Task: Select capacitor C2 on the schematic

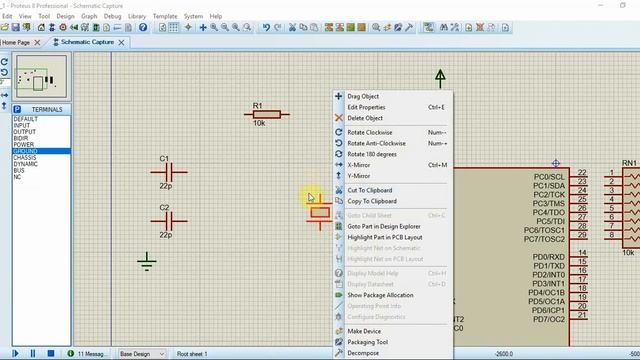Action: coord(169,221)
